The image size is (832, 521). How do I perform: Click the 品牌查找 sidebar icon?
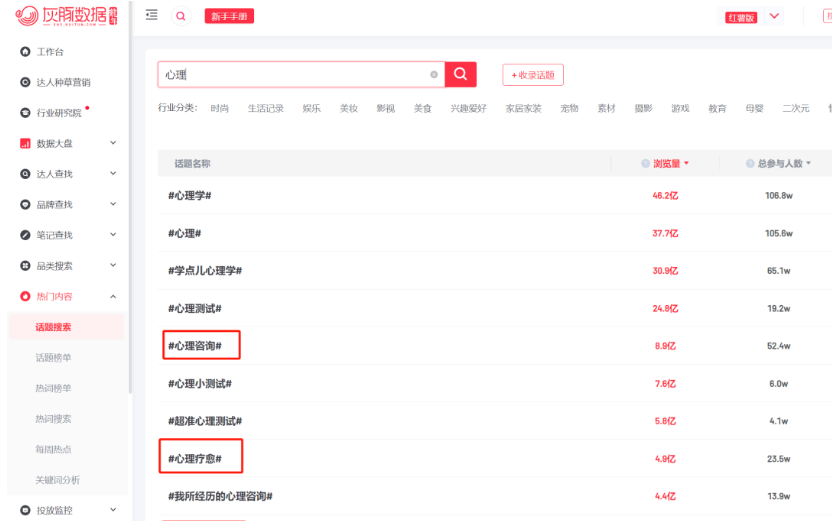pos(25,204)
